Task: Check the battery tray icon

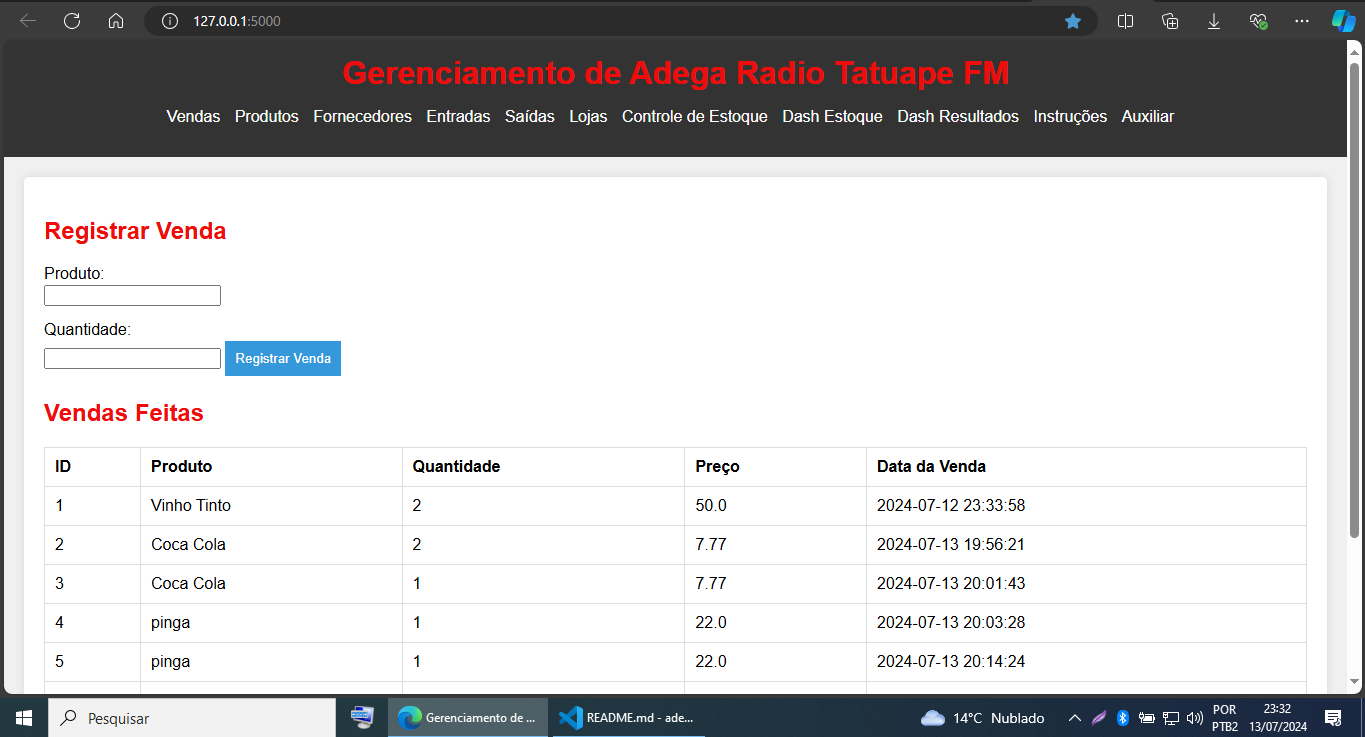Action: point(1147,718)
